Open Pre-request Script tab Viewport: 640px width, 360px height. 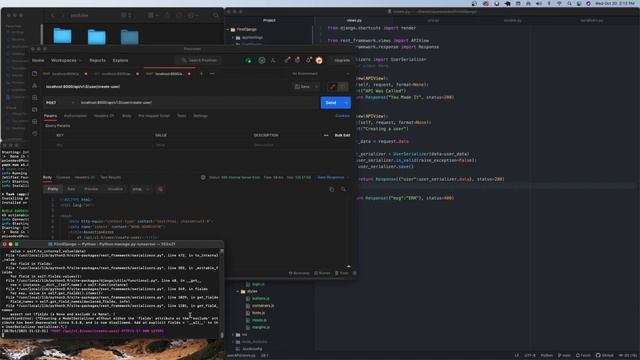154,116
